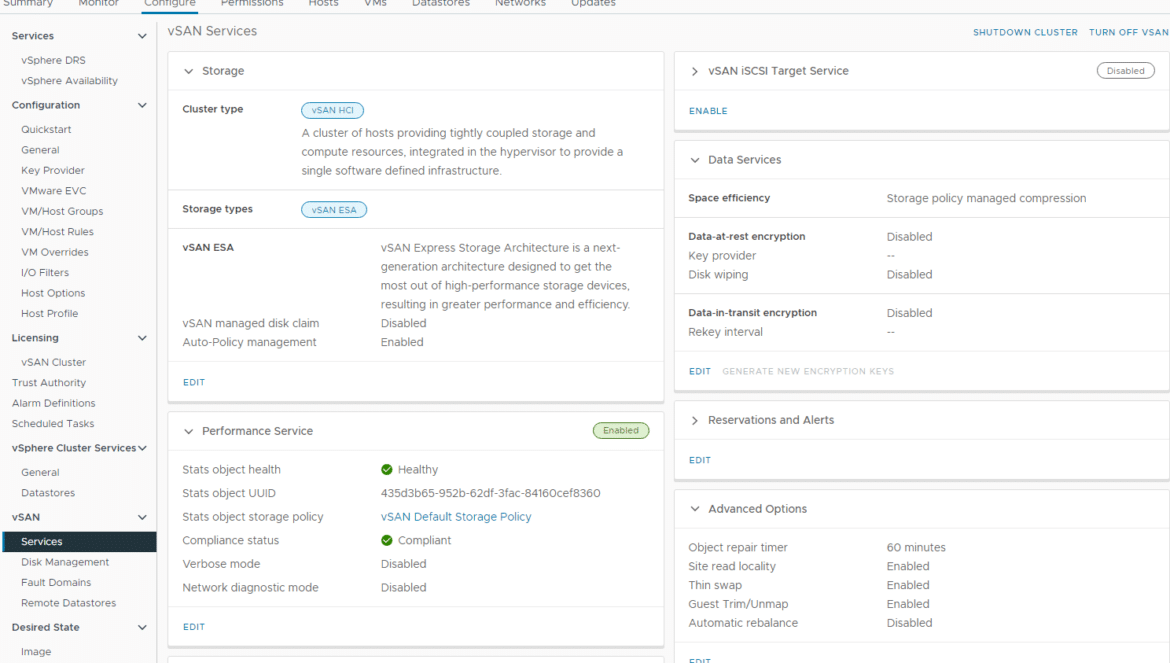Select VM Overrides in the sidebar
1170x663 pixels.
click(54, 252)
